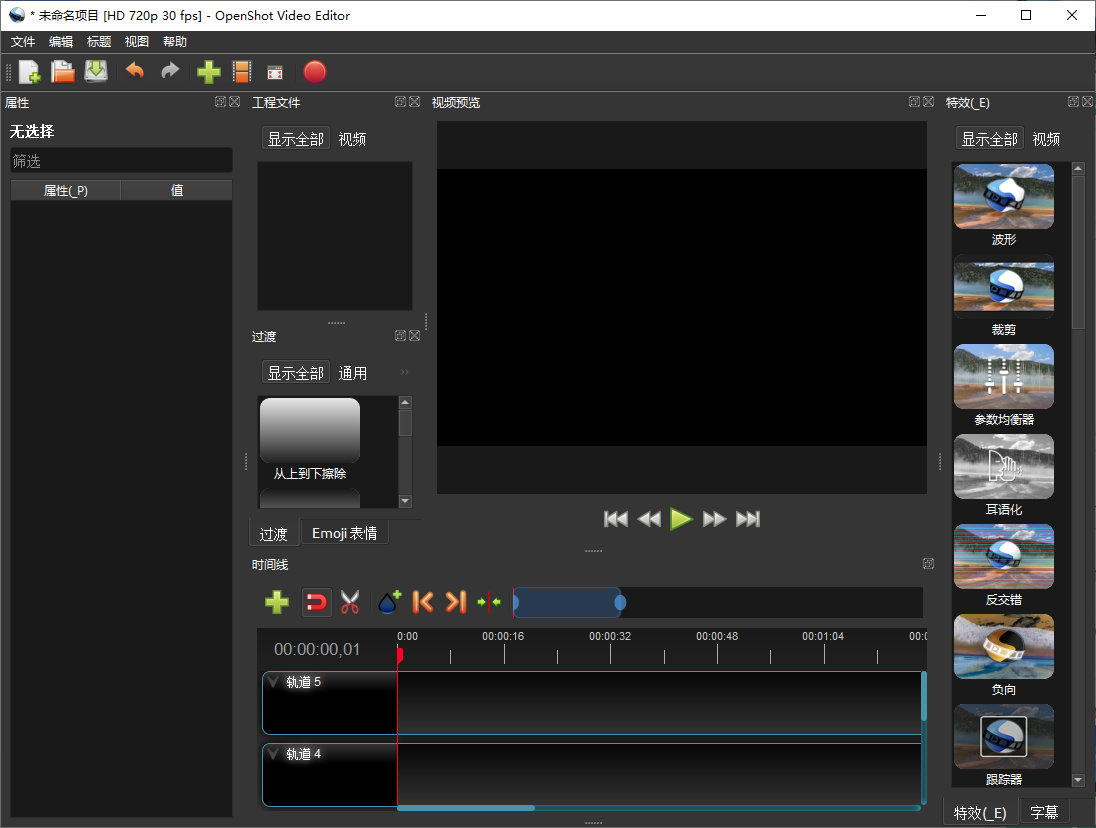Click the 筛选 filter input field
Image resolution: width=1096 pixels, height=828 pixels.
(120, 161)
